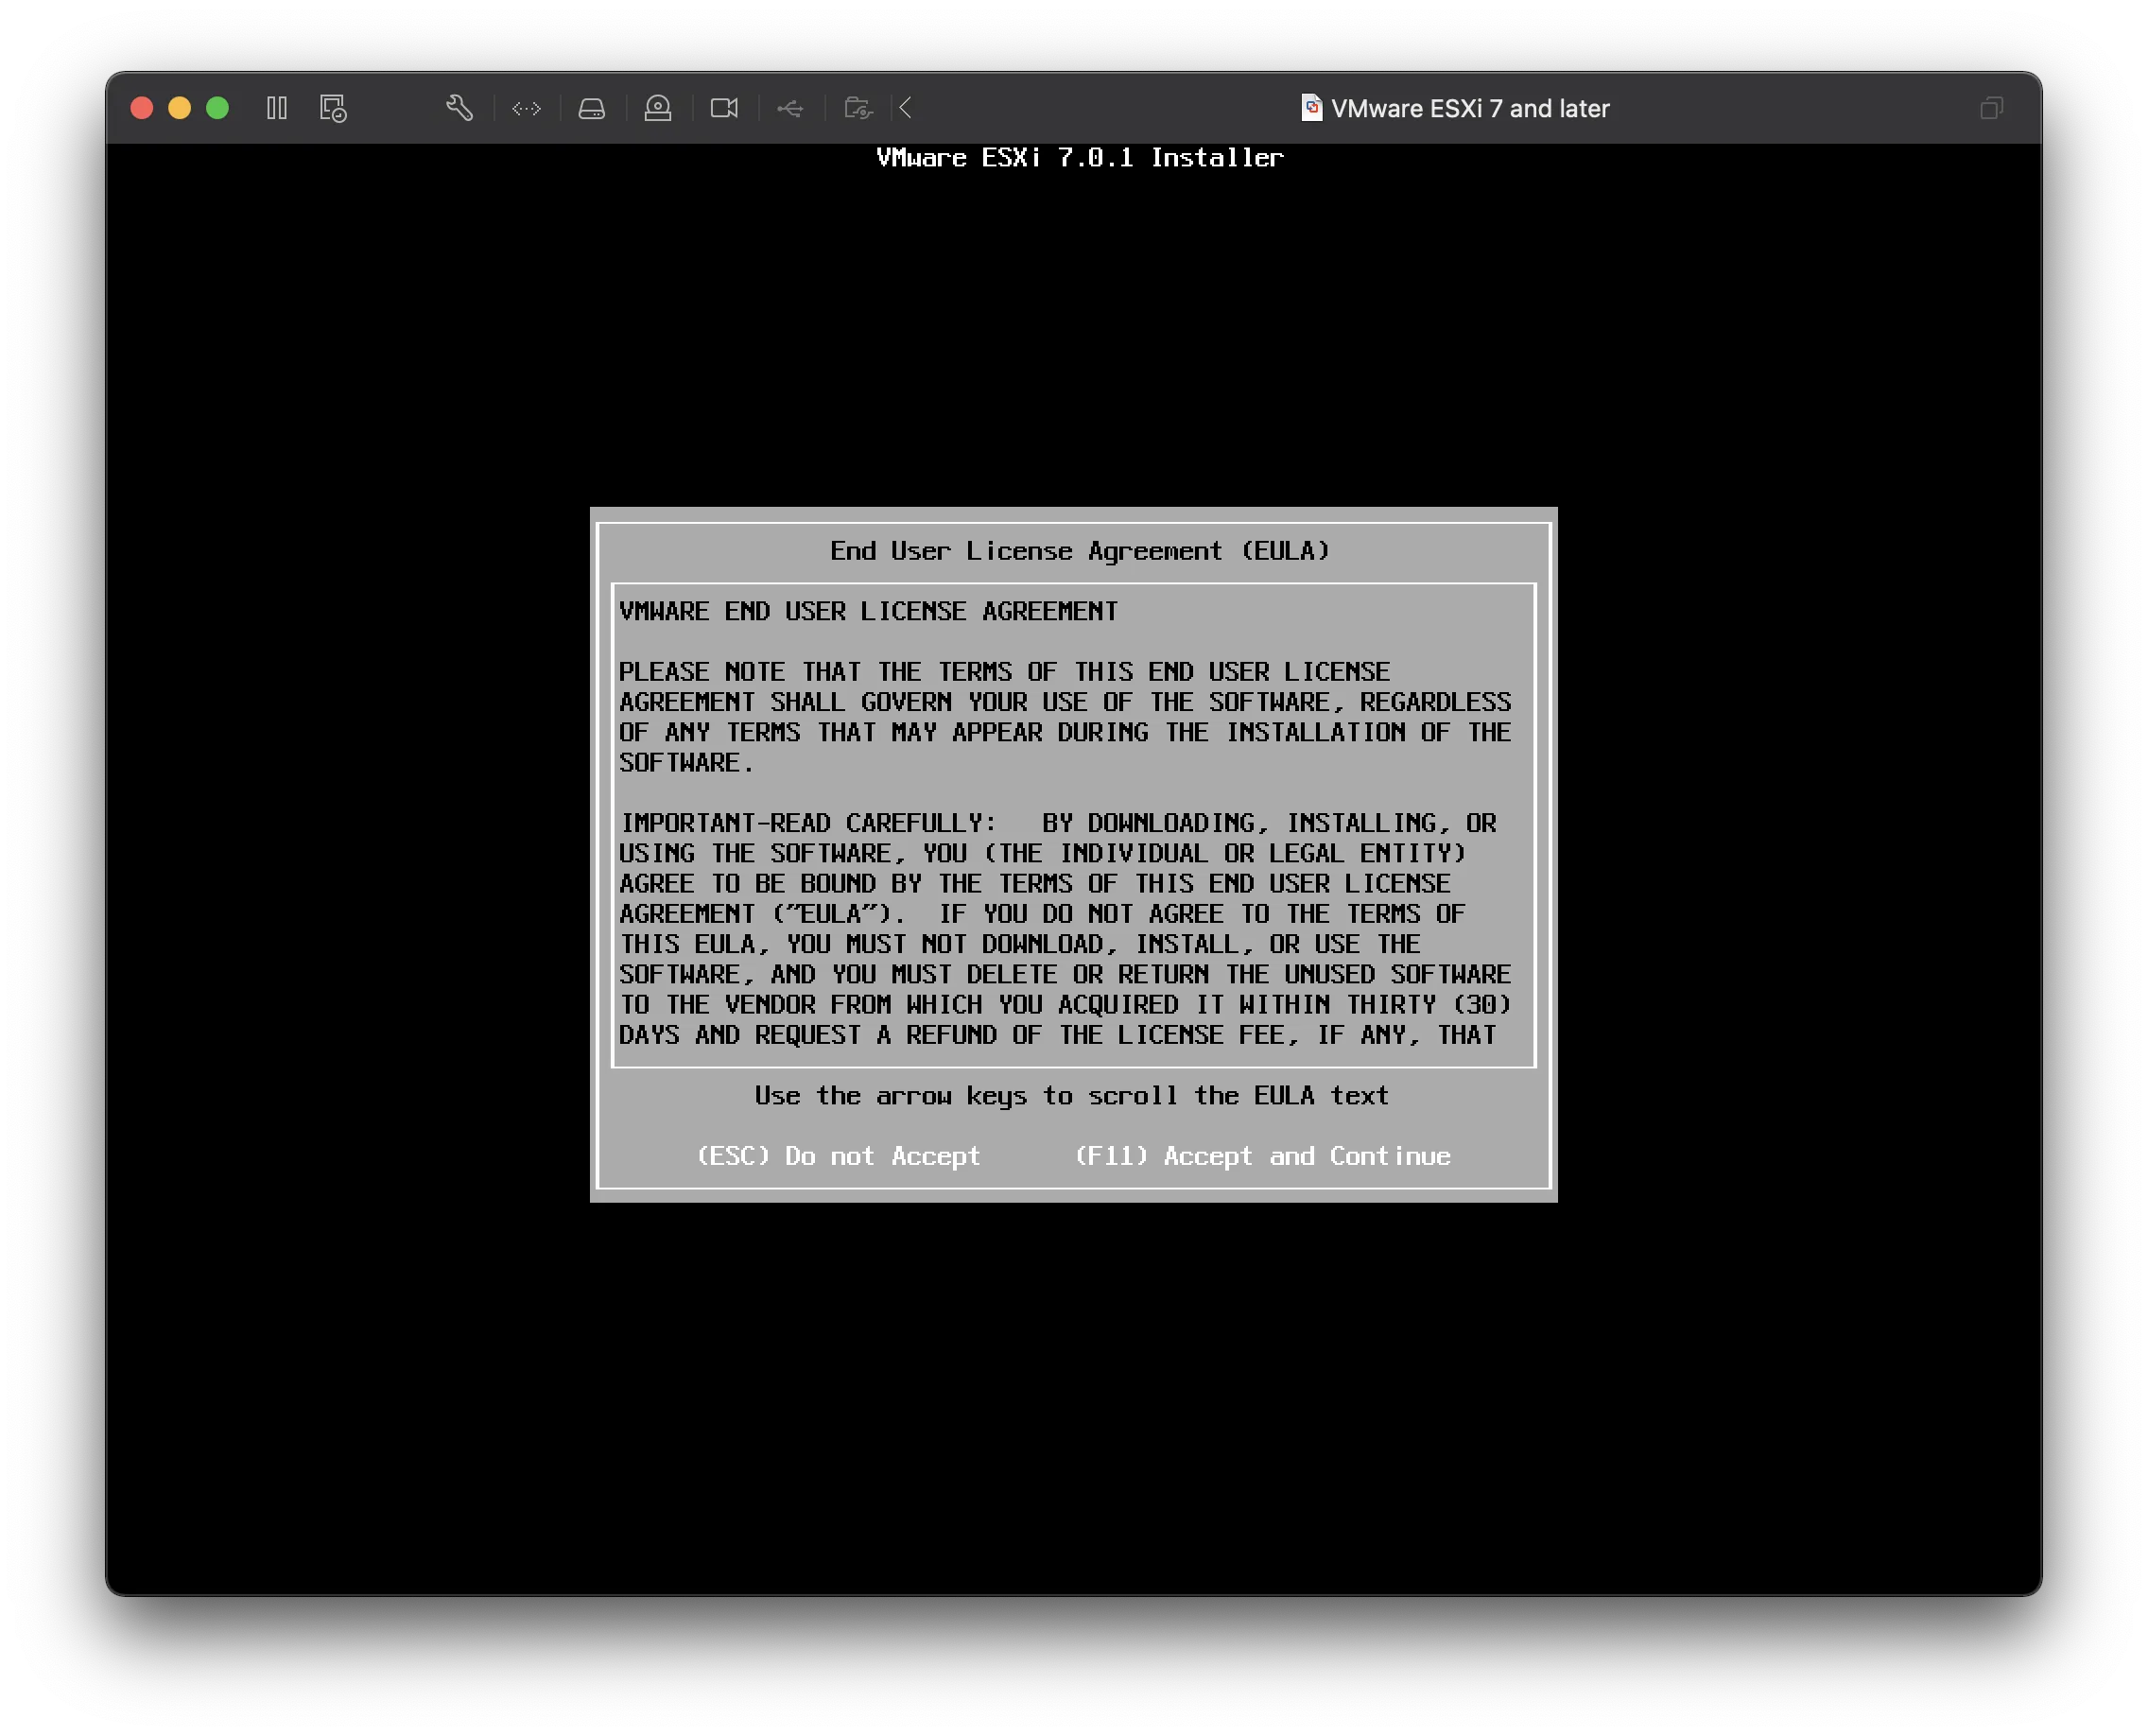2148x1736 pixels.
Task: Click the window view icon at top right
Action: 1991,108
